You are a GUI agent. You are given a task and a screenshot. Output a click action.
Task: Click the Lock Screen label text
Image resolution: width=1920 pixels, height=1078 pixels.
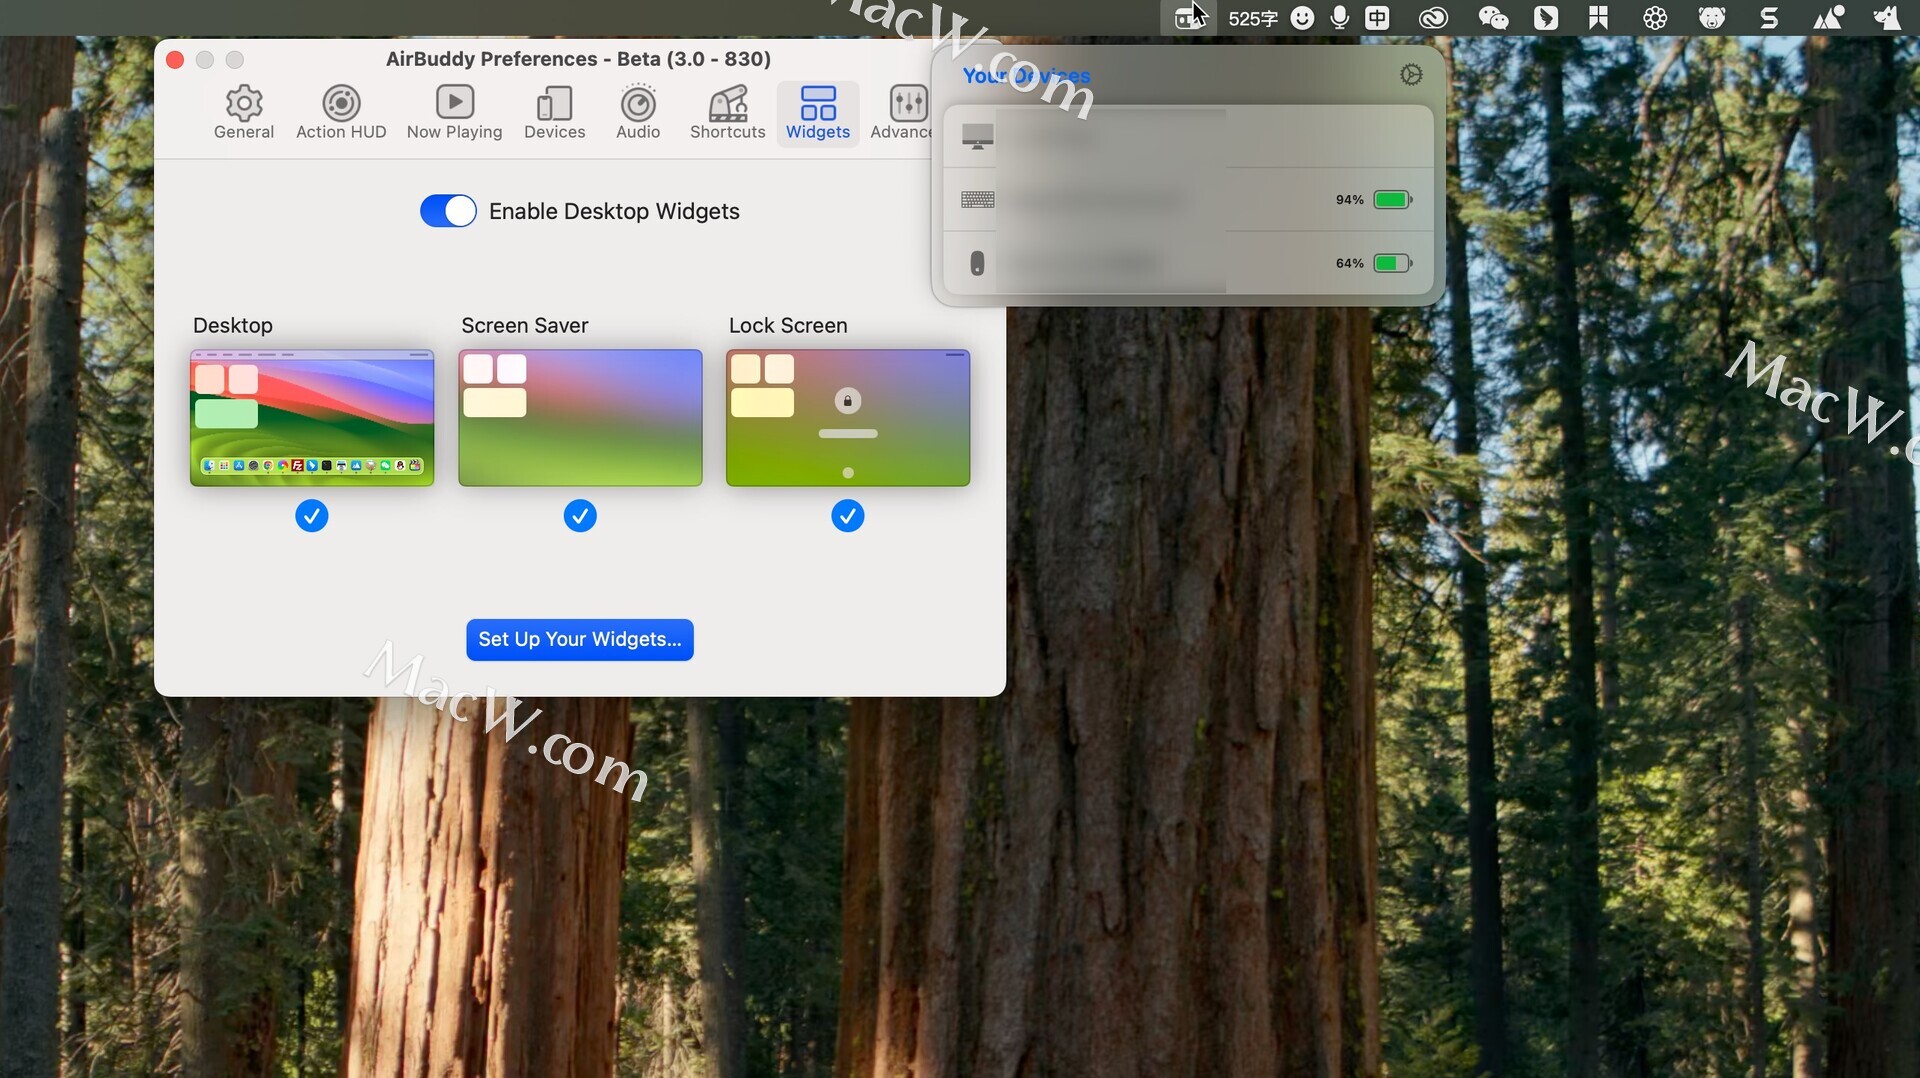pyautogui.click(x=788, y=326)
